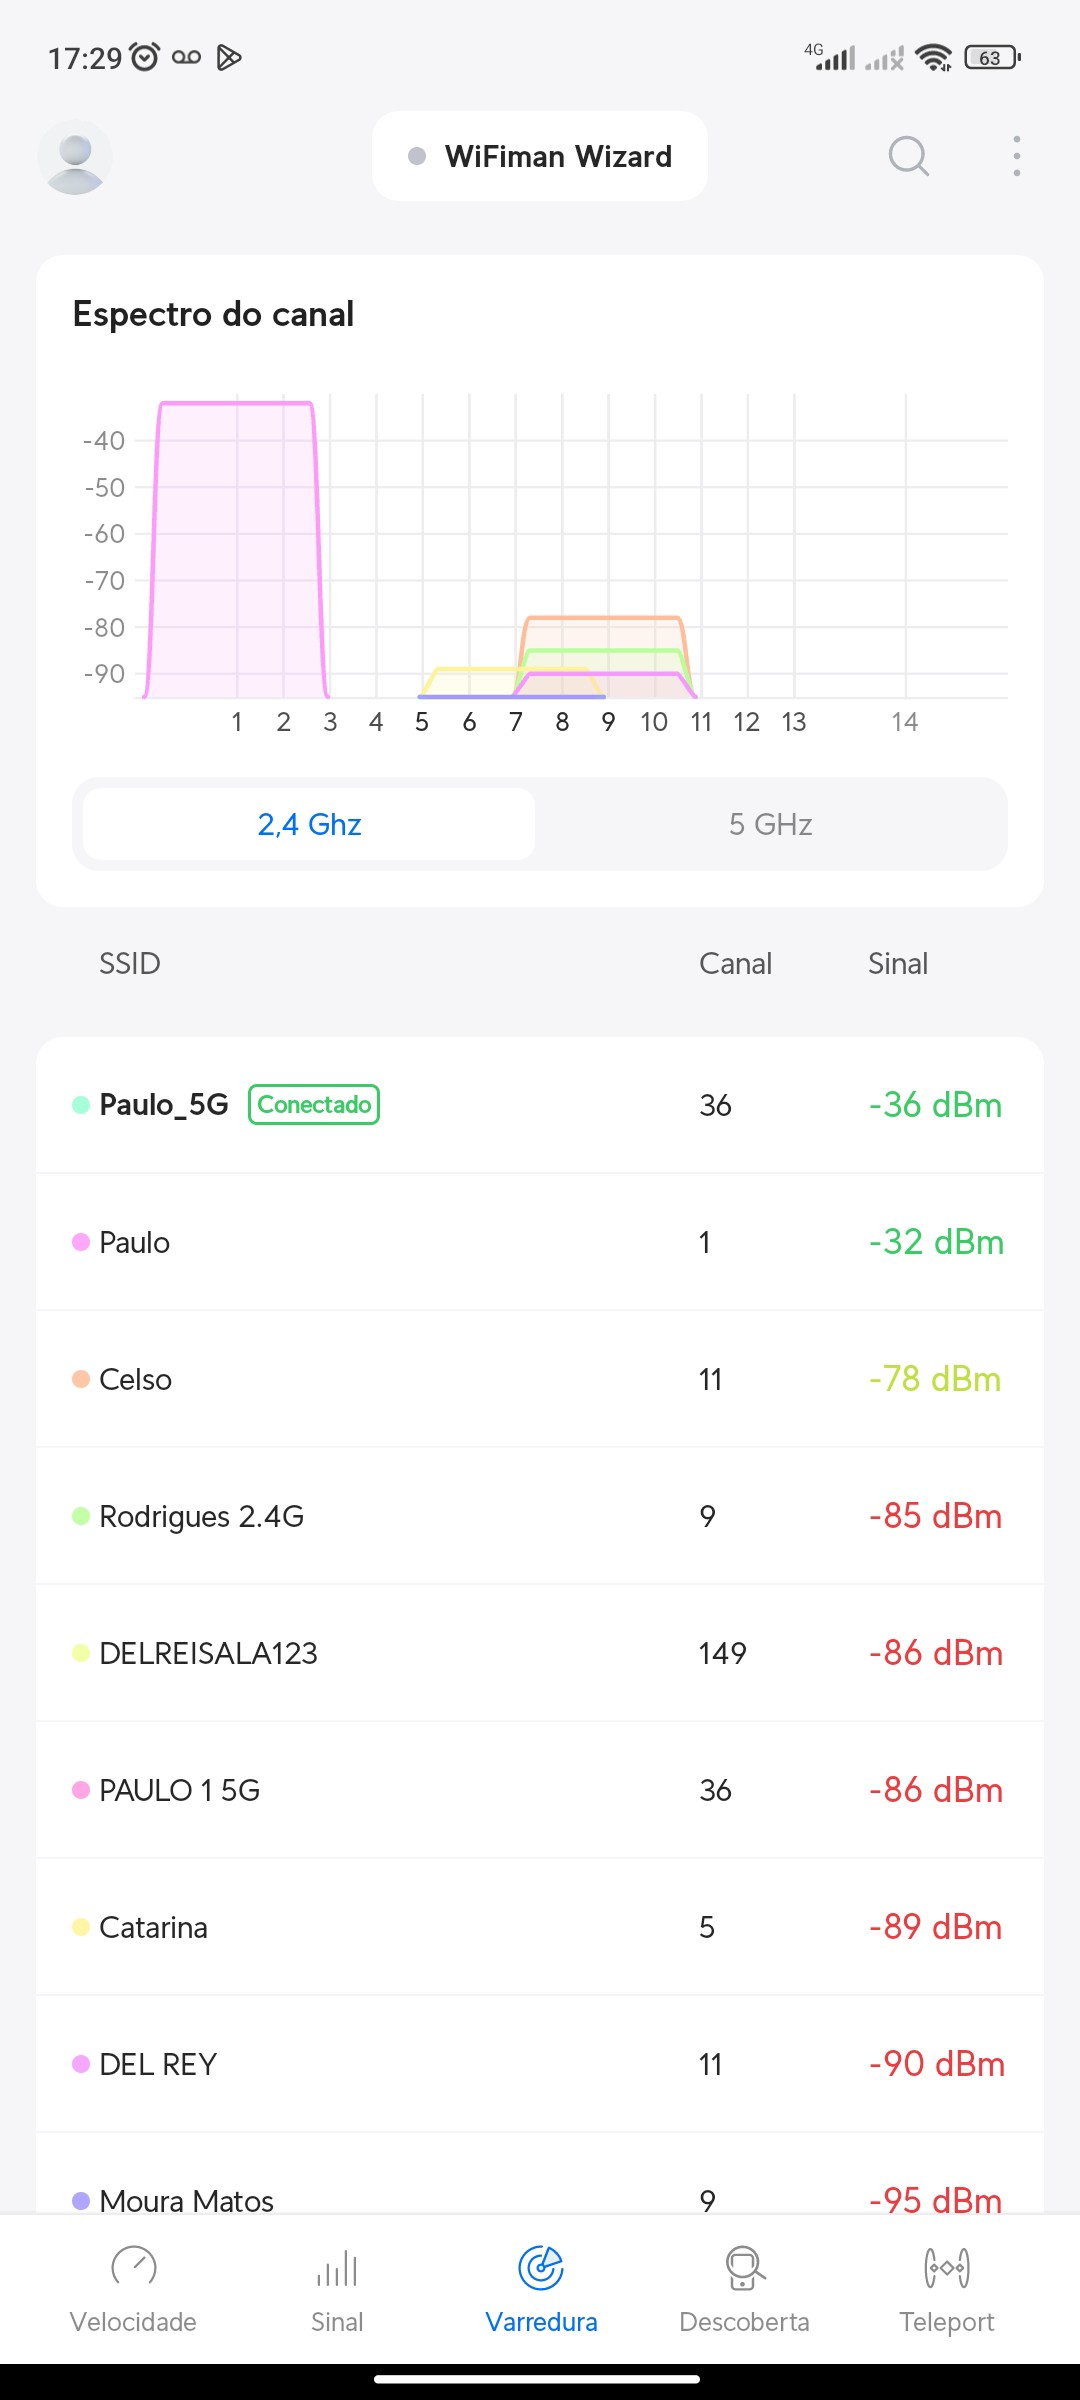Open the user profile avatar
This screenshot has width=1080, height=2400.
[x=75, y=157]
